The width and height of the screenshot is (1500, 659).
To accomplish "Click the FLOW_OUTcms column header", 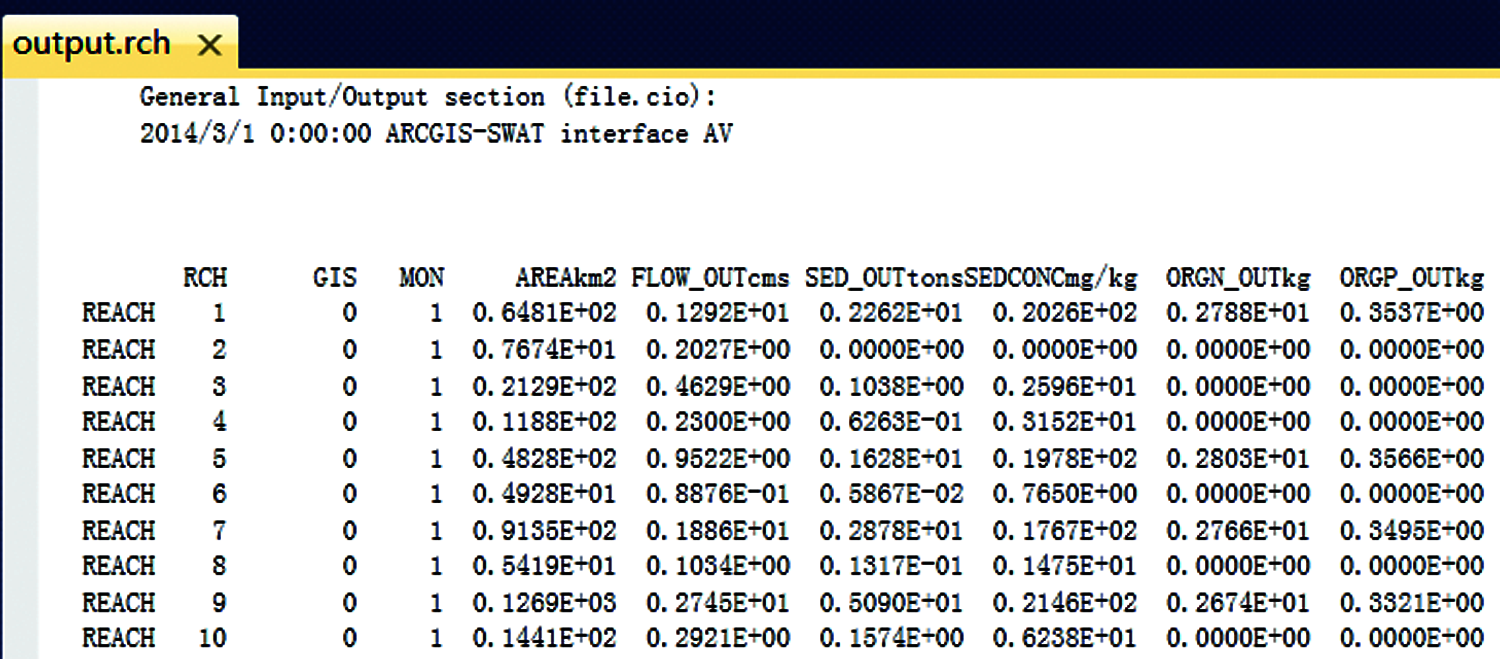I will coord(710,277).
